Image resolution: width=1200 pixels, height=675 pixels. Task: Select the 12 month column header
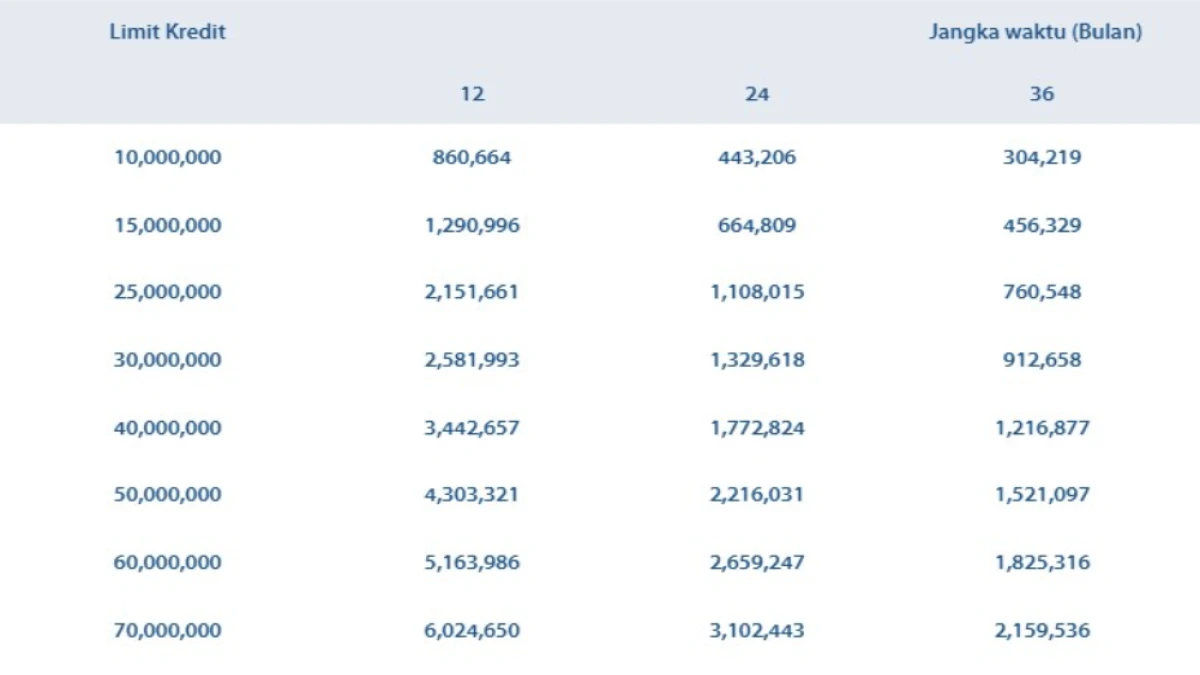[472, 94]
